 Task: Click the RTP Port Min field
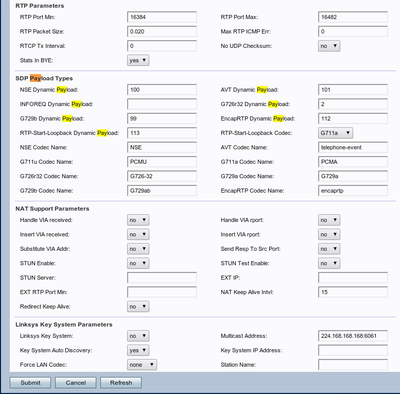(x=162, y=17)
